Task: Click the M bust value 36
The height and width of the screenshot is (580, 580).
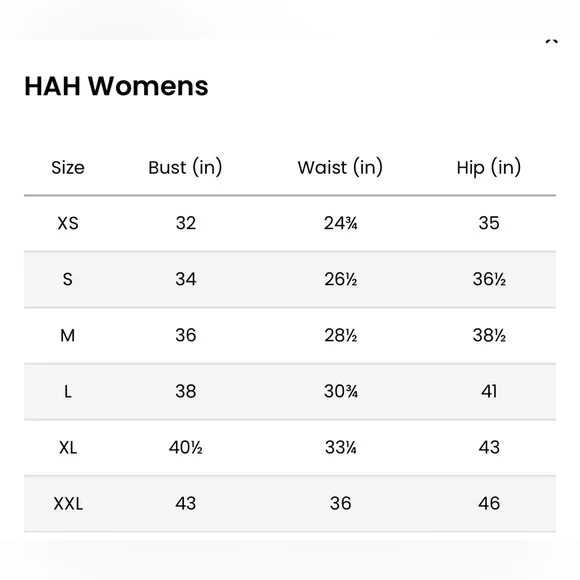Action: [186, 335]
